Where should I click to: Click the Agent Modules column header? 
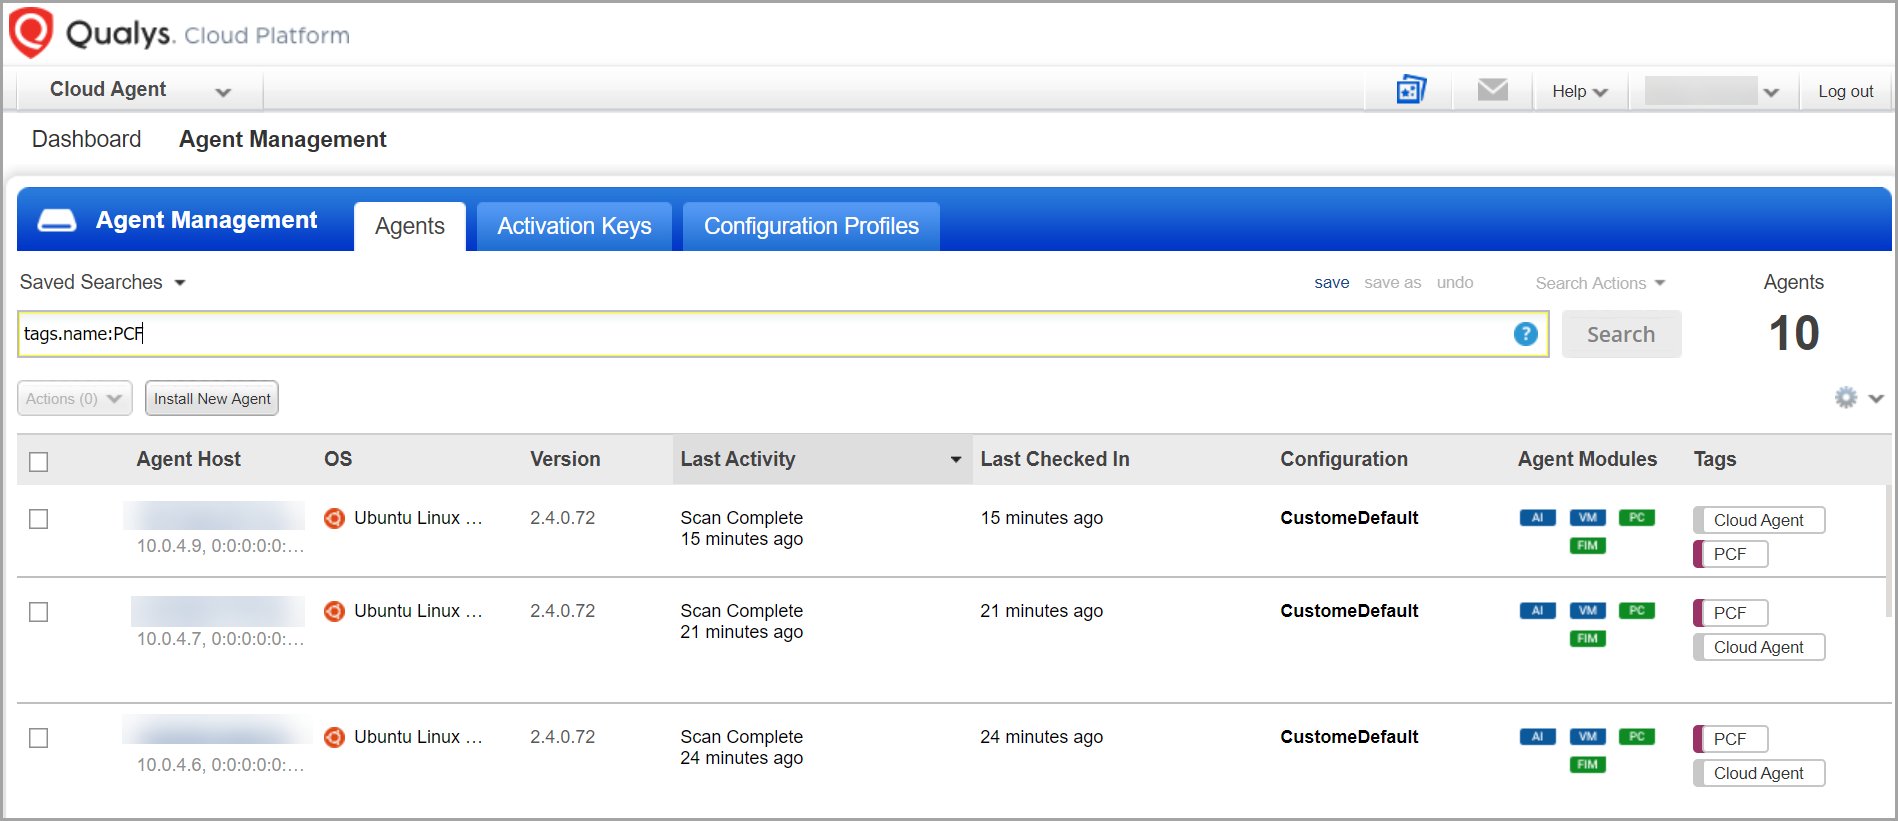coord(1587,459)
